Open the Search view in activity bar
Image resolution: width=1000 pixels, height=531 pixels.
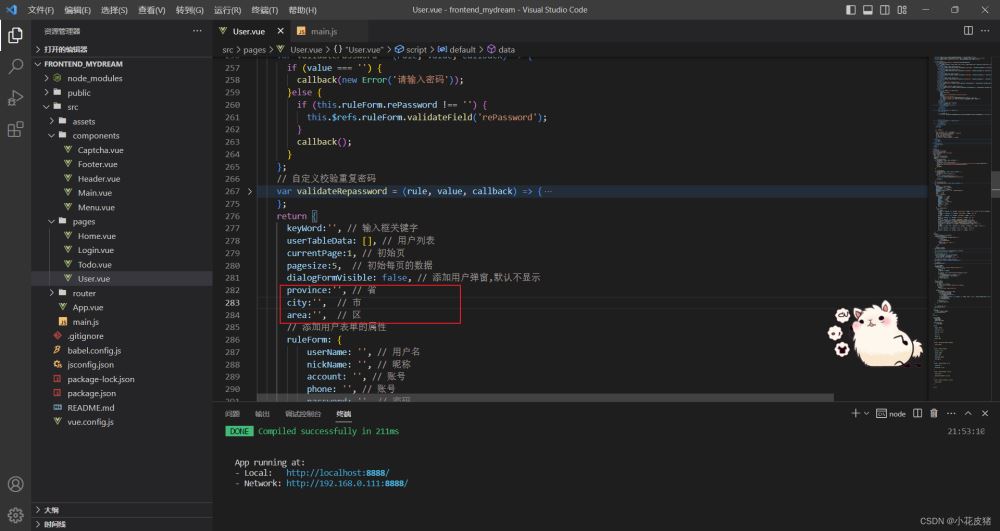(15, 67)
